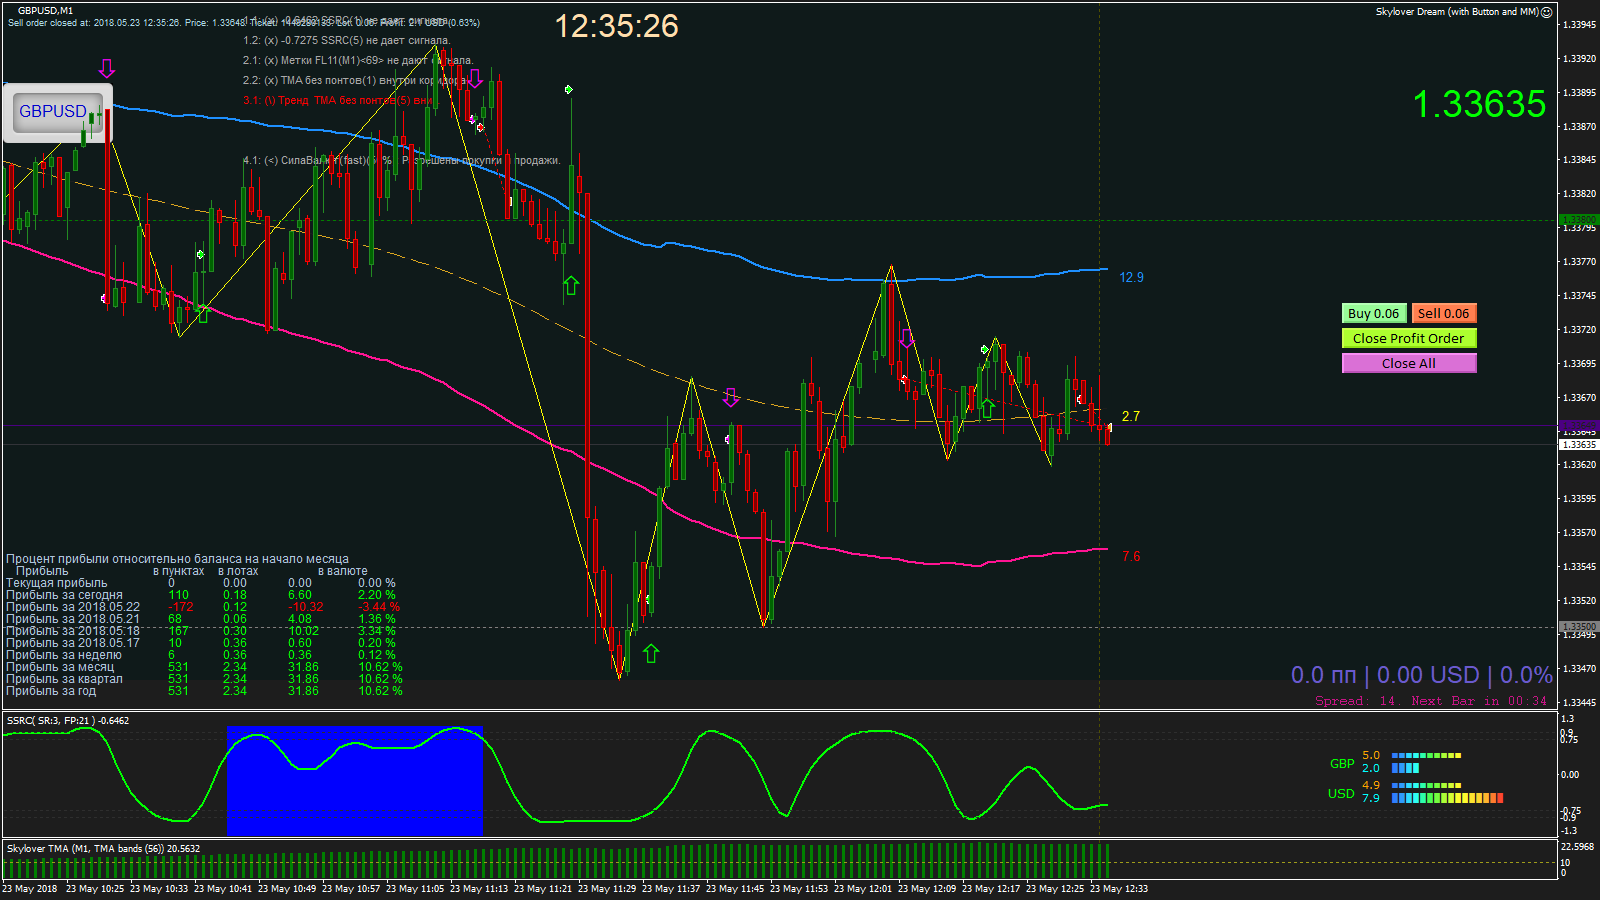Click the Прибыль за 2018.05.18 row label
The image size is (1600, 900).
coord(73,631)
